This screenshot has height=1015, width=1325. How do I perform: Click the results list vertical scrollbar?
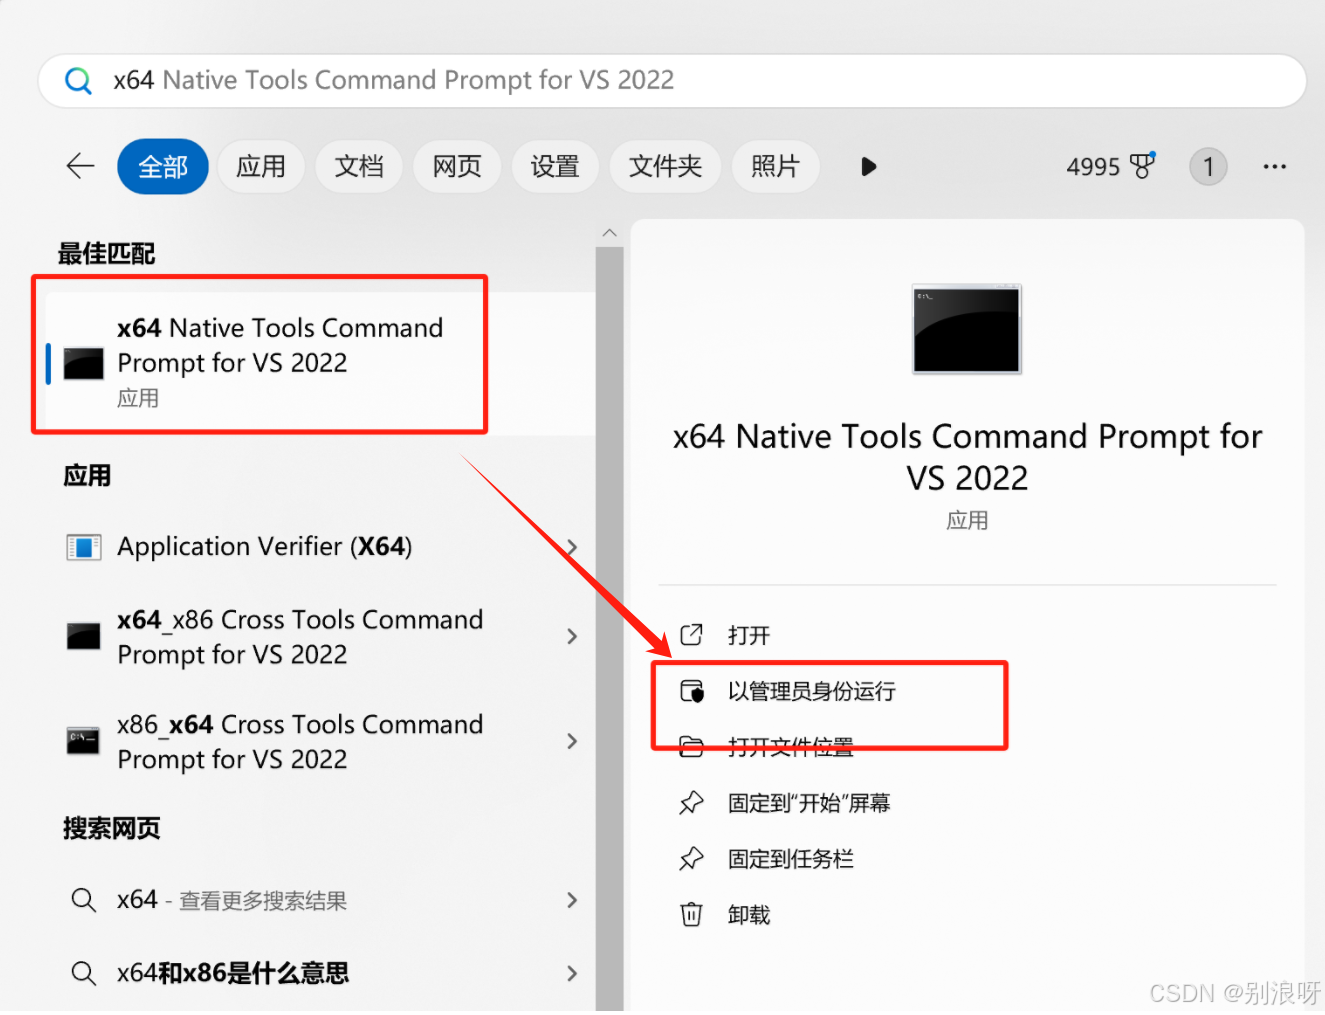(x=610, y=628)
